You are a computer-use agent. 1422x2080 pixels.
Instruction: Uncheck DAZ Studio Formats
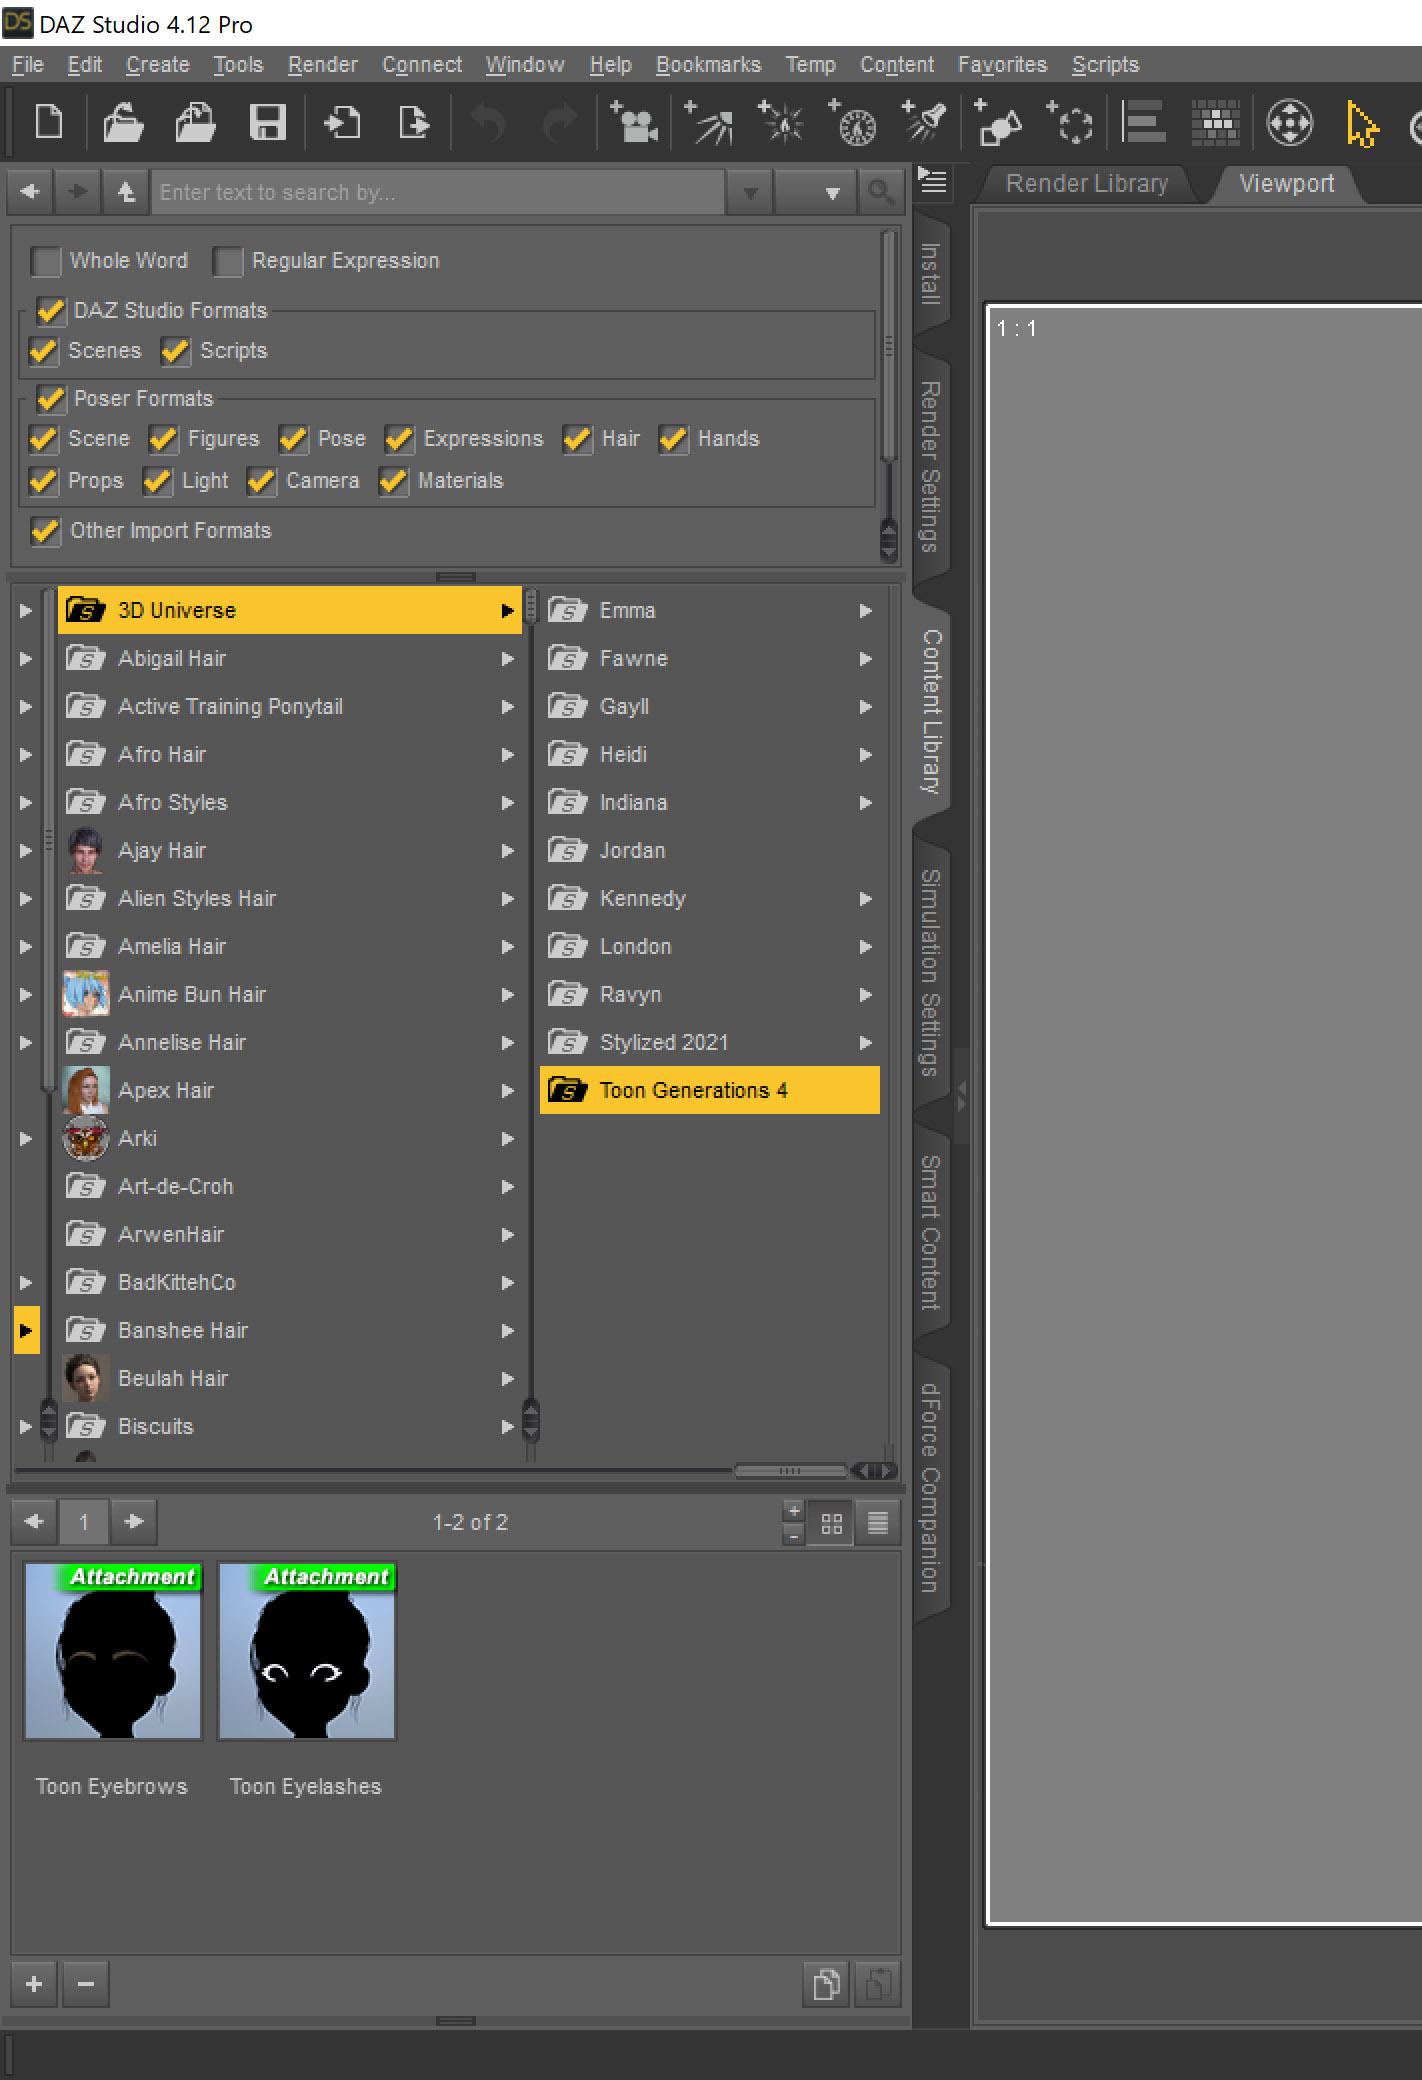[51, 310]
